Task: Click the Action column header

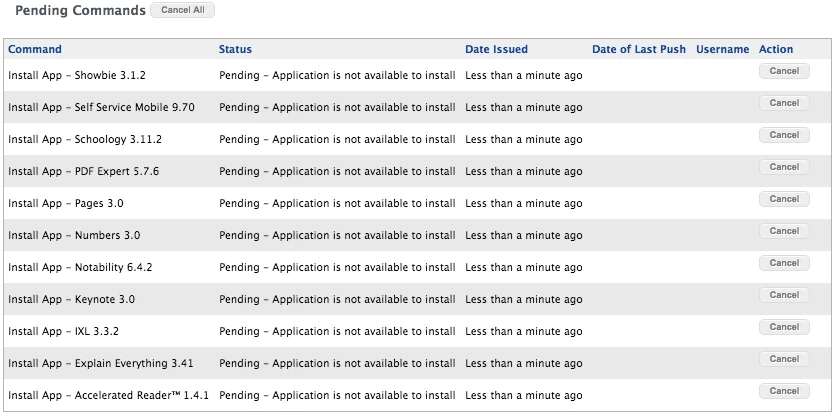Action: 776,49
